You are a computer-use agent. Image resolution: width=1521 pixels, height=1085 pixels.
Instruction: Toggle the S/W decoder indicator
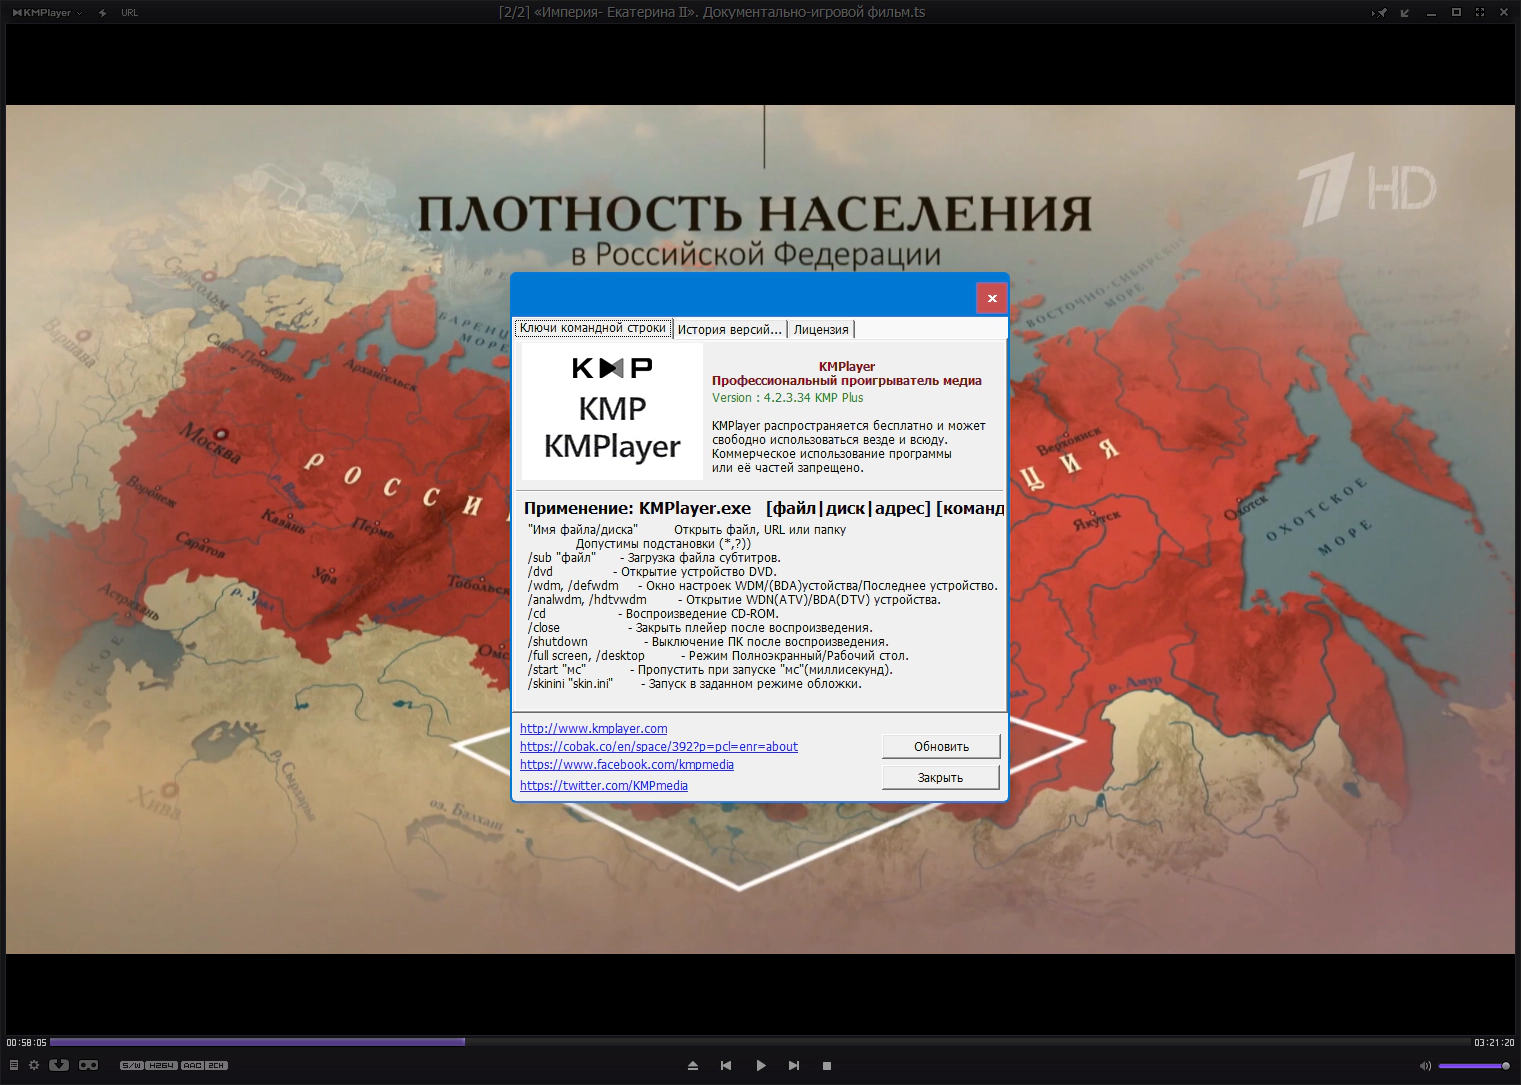click(132, 1066)
